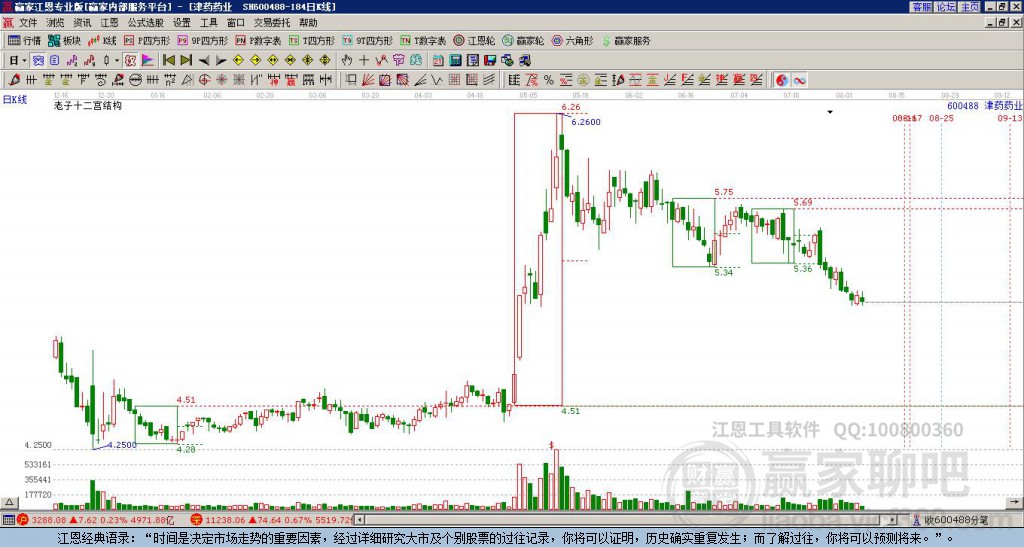
Task: Open the 公式选股 menu
Action: [146, 23]
